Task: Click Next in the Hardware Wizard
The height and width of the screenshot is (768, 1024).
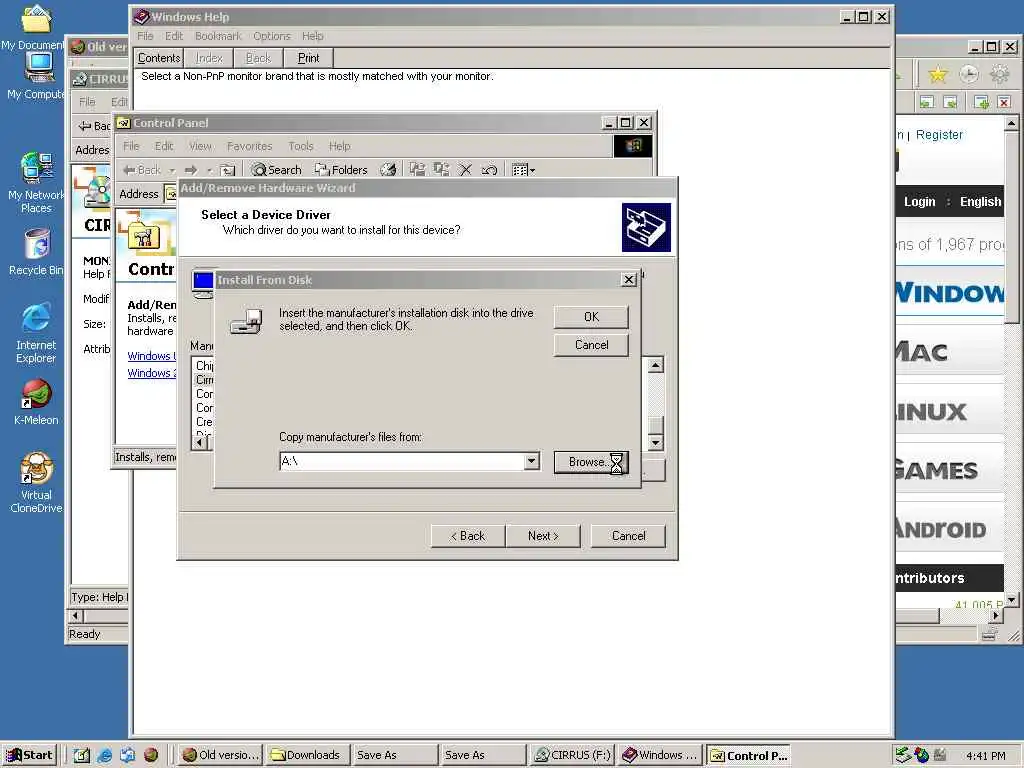Action: 543,536
